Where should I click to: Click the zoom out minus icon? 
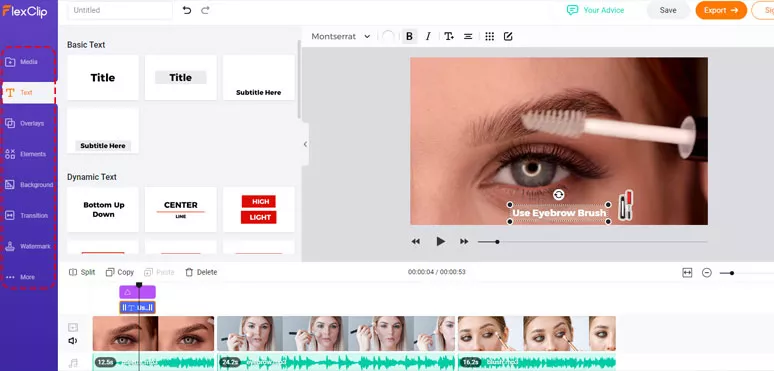707,272
